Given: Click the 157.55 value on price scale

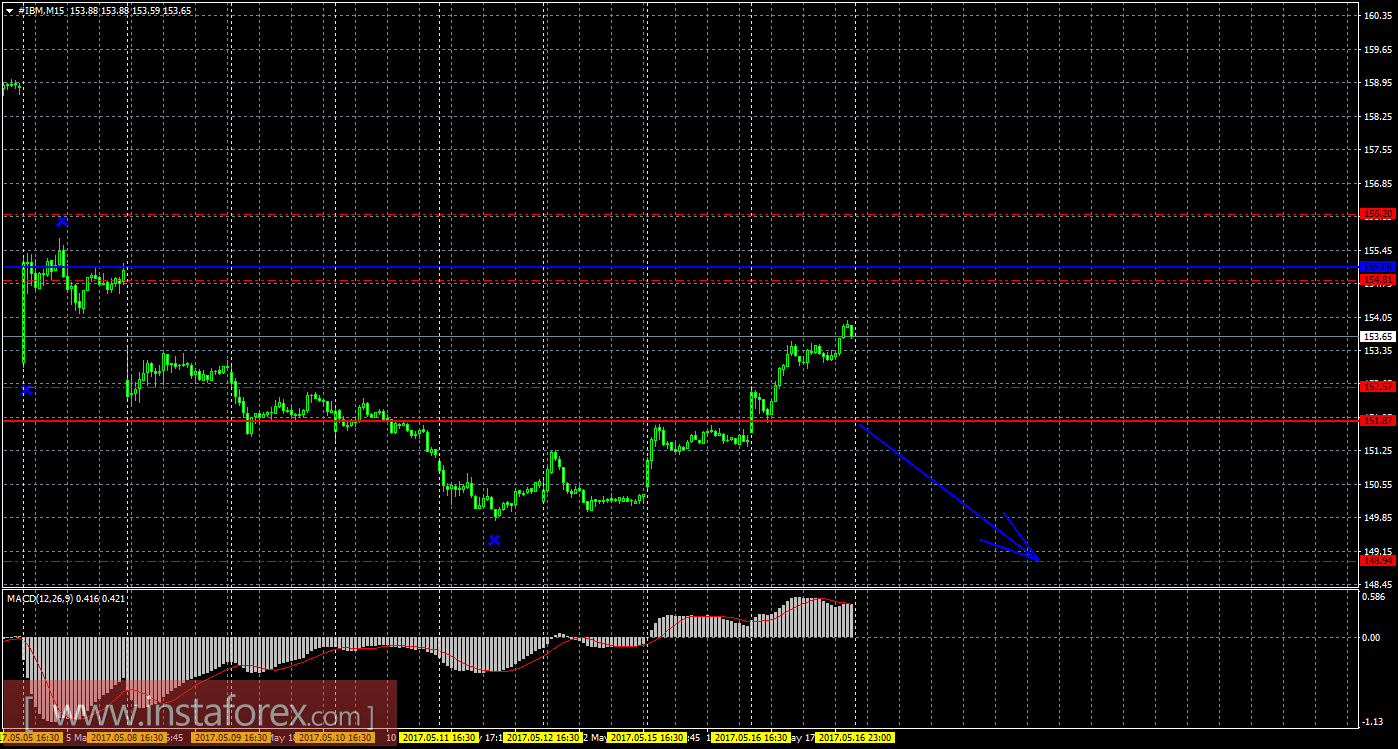Looking at the screenshot, I should point(1379,150).
